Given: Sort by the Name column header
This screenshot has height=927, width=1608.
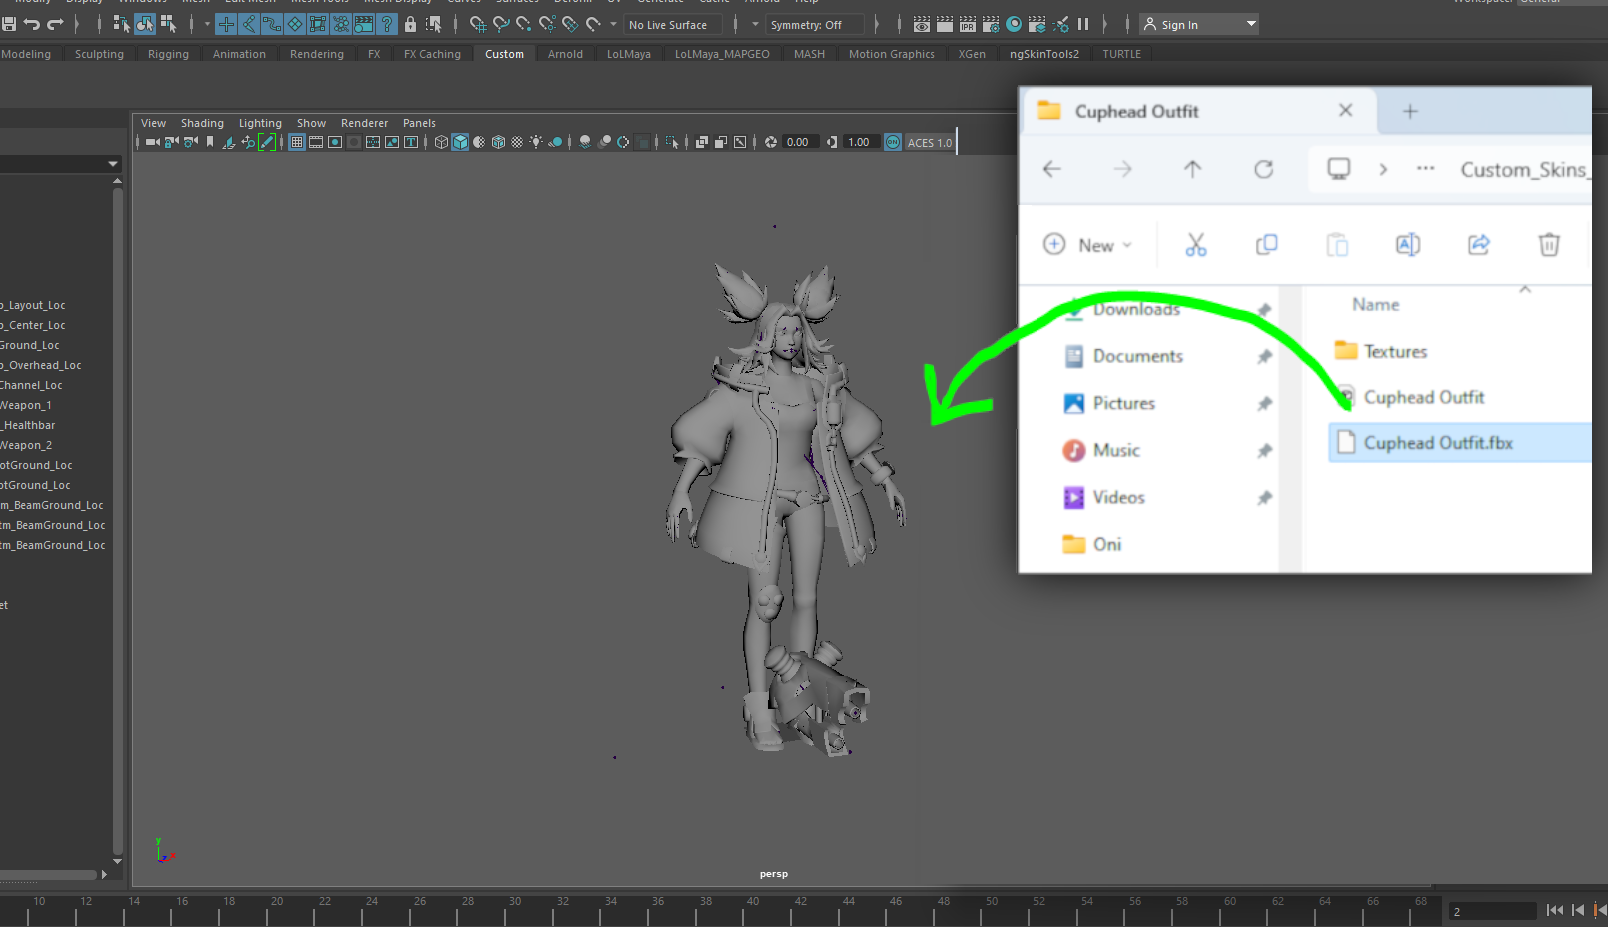Looking at the screenshot, I should [x=1376, y=304].
